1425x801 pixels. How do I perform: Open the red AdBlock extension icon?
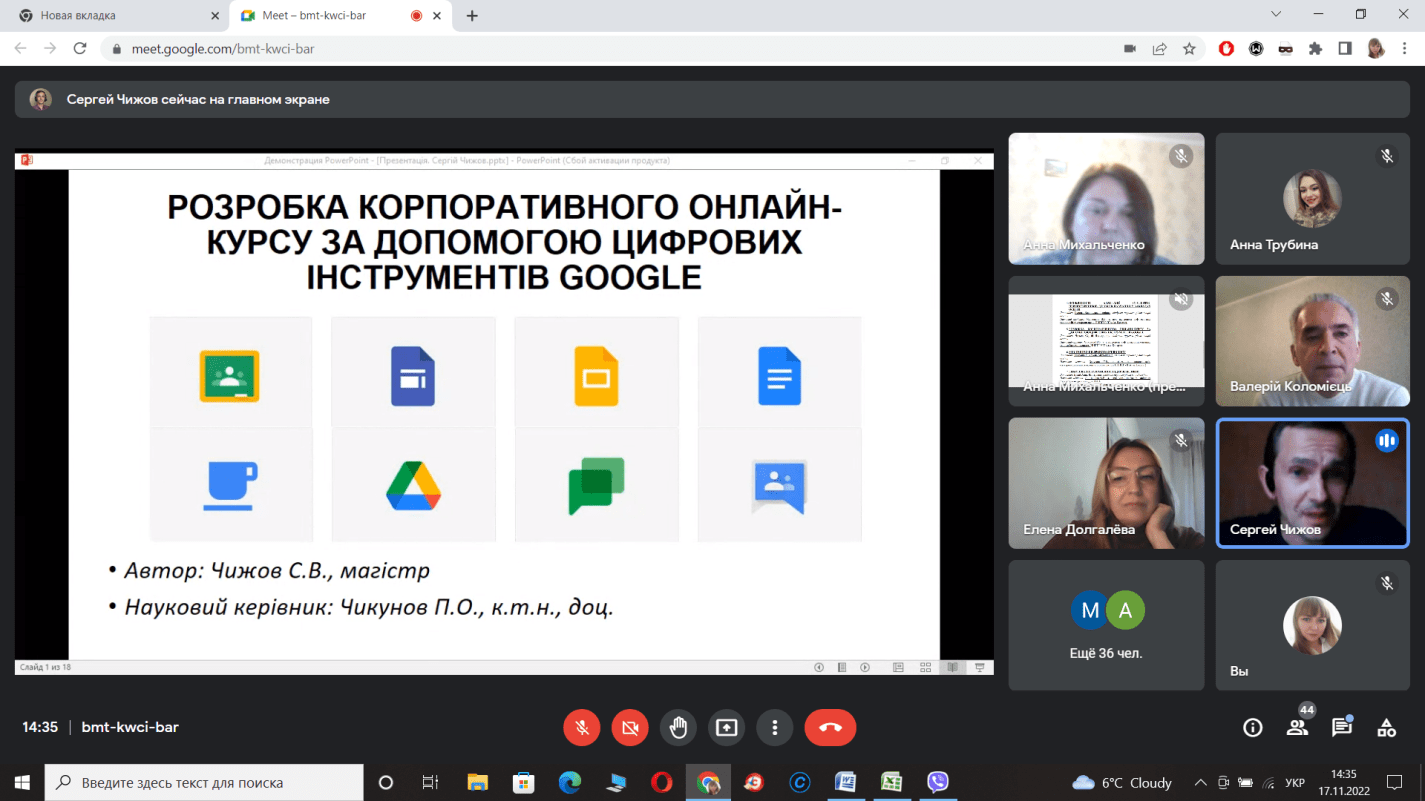[1227, 48]
